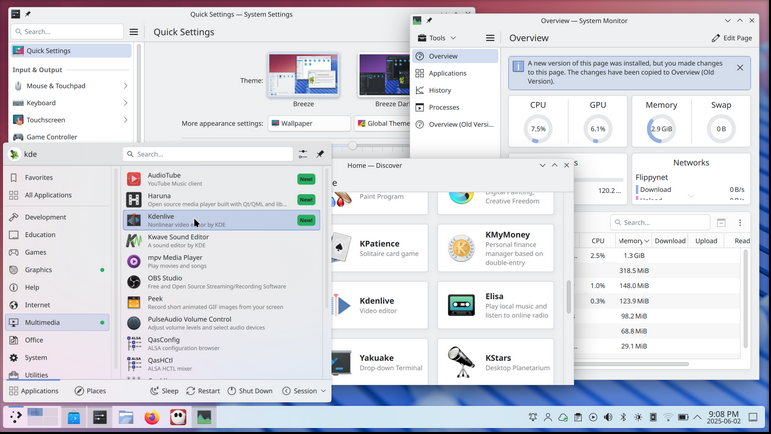
Task: Click the Discover window vertical scrollbar
Action: coord(569,296)
